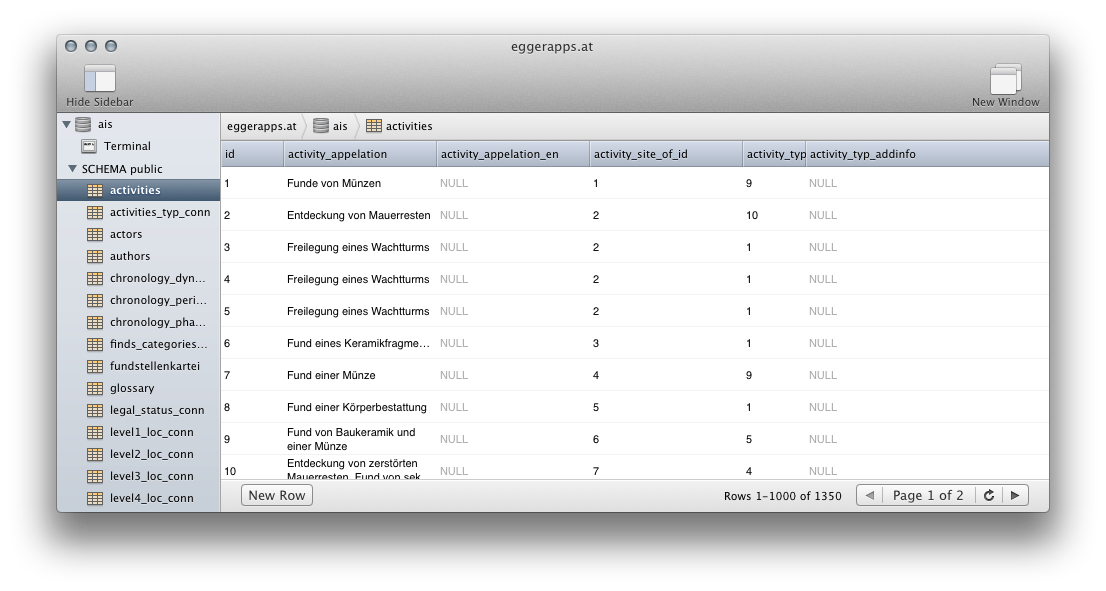This screenshot has height=591, width=1106.
Task: Select 'Fund eines Keramikfragme…' cell
Action: 358,343
